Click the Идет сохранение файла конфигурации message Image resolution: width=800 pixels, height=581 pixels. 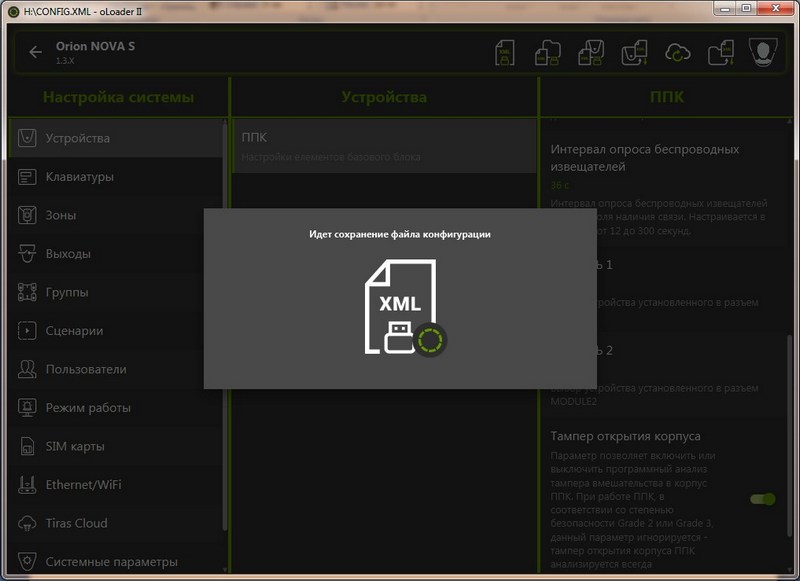(400, 234)
